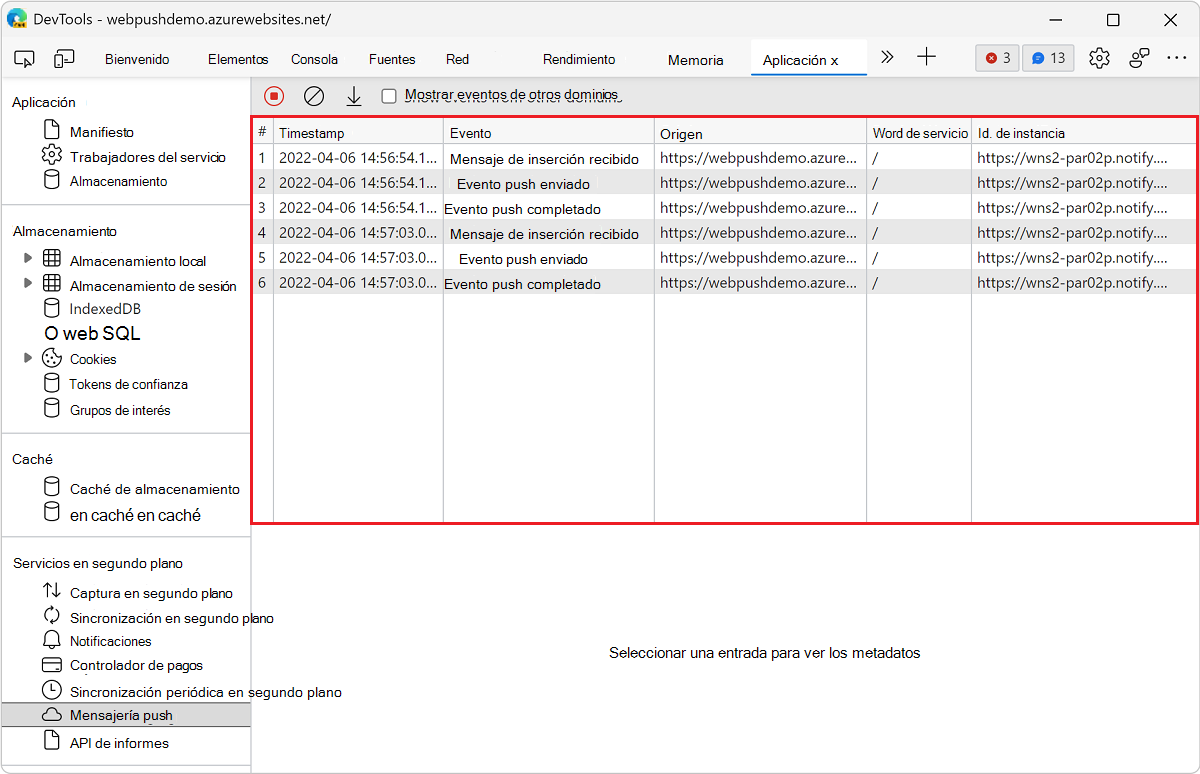The height and width of the screenshot is (774, 1200).
Task: Open the More tabs chevron
Action: click(887, 58)
